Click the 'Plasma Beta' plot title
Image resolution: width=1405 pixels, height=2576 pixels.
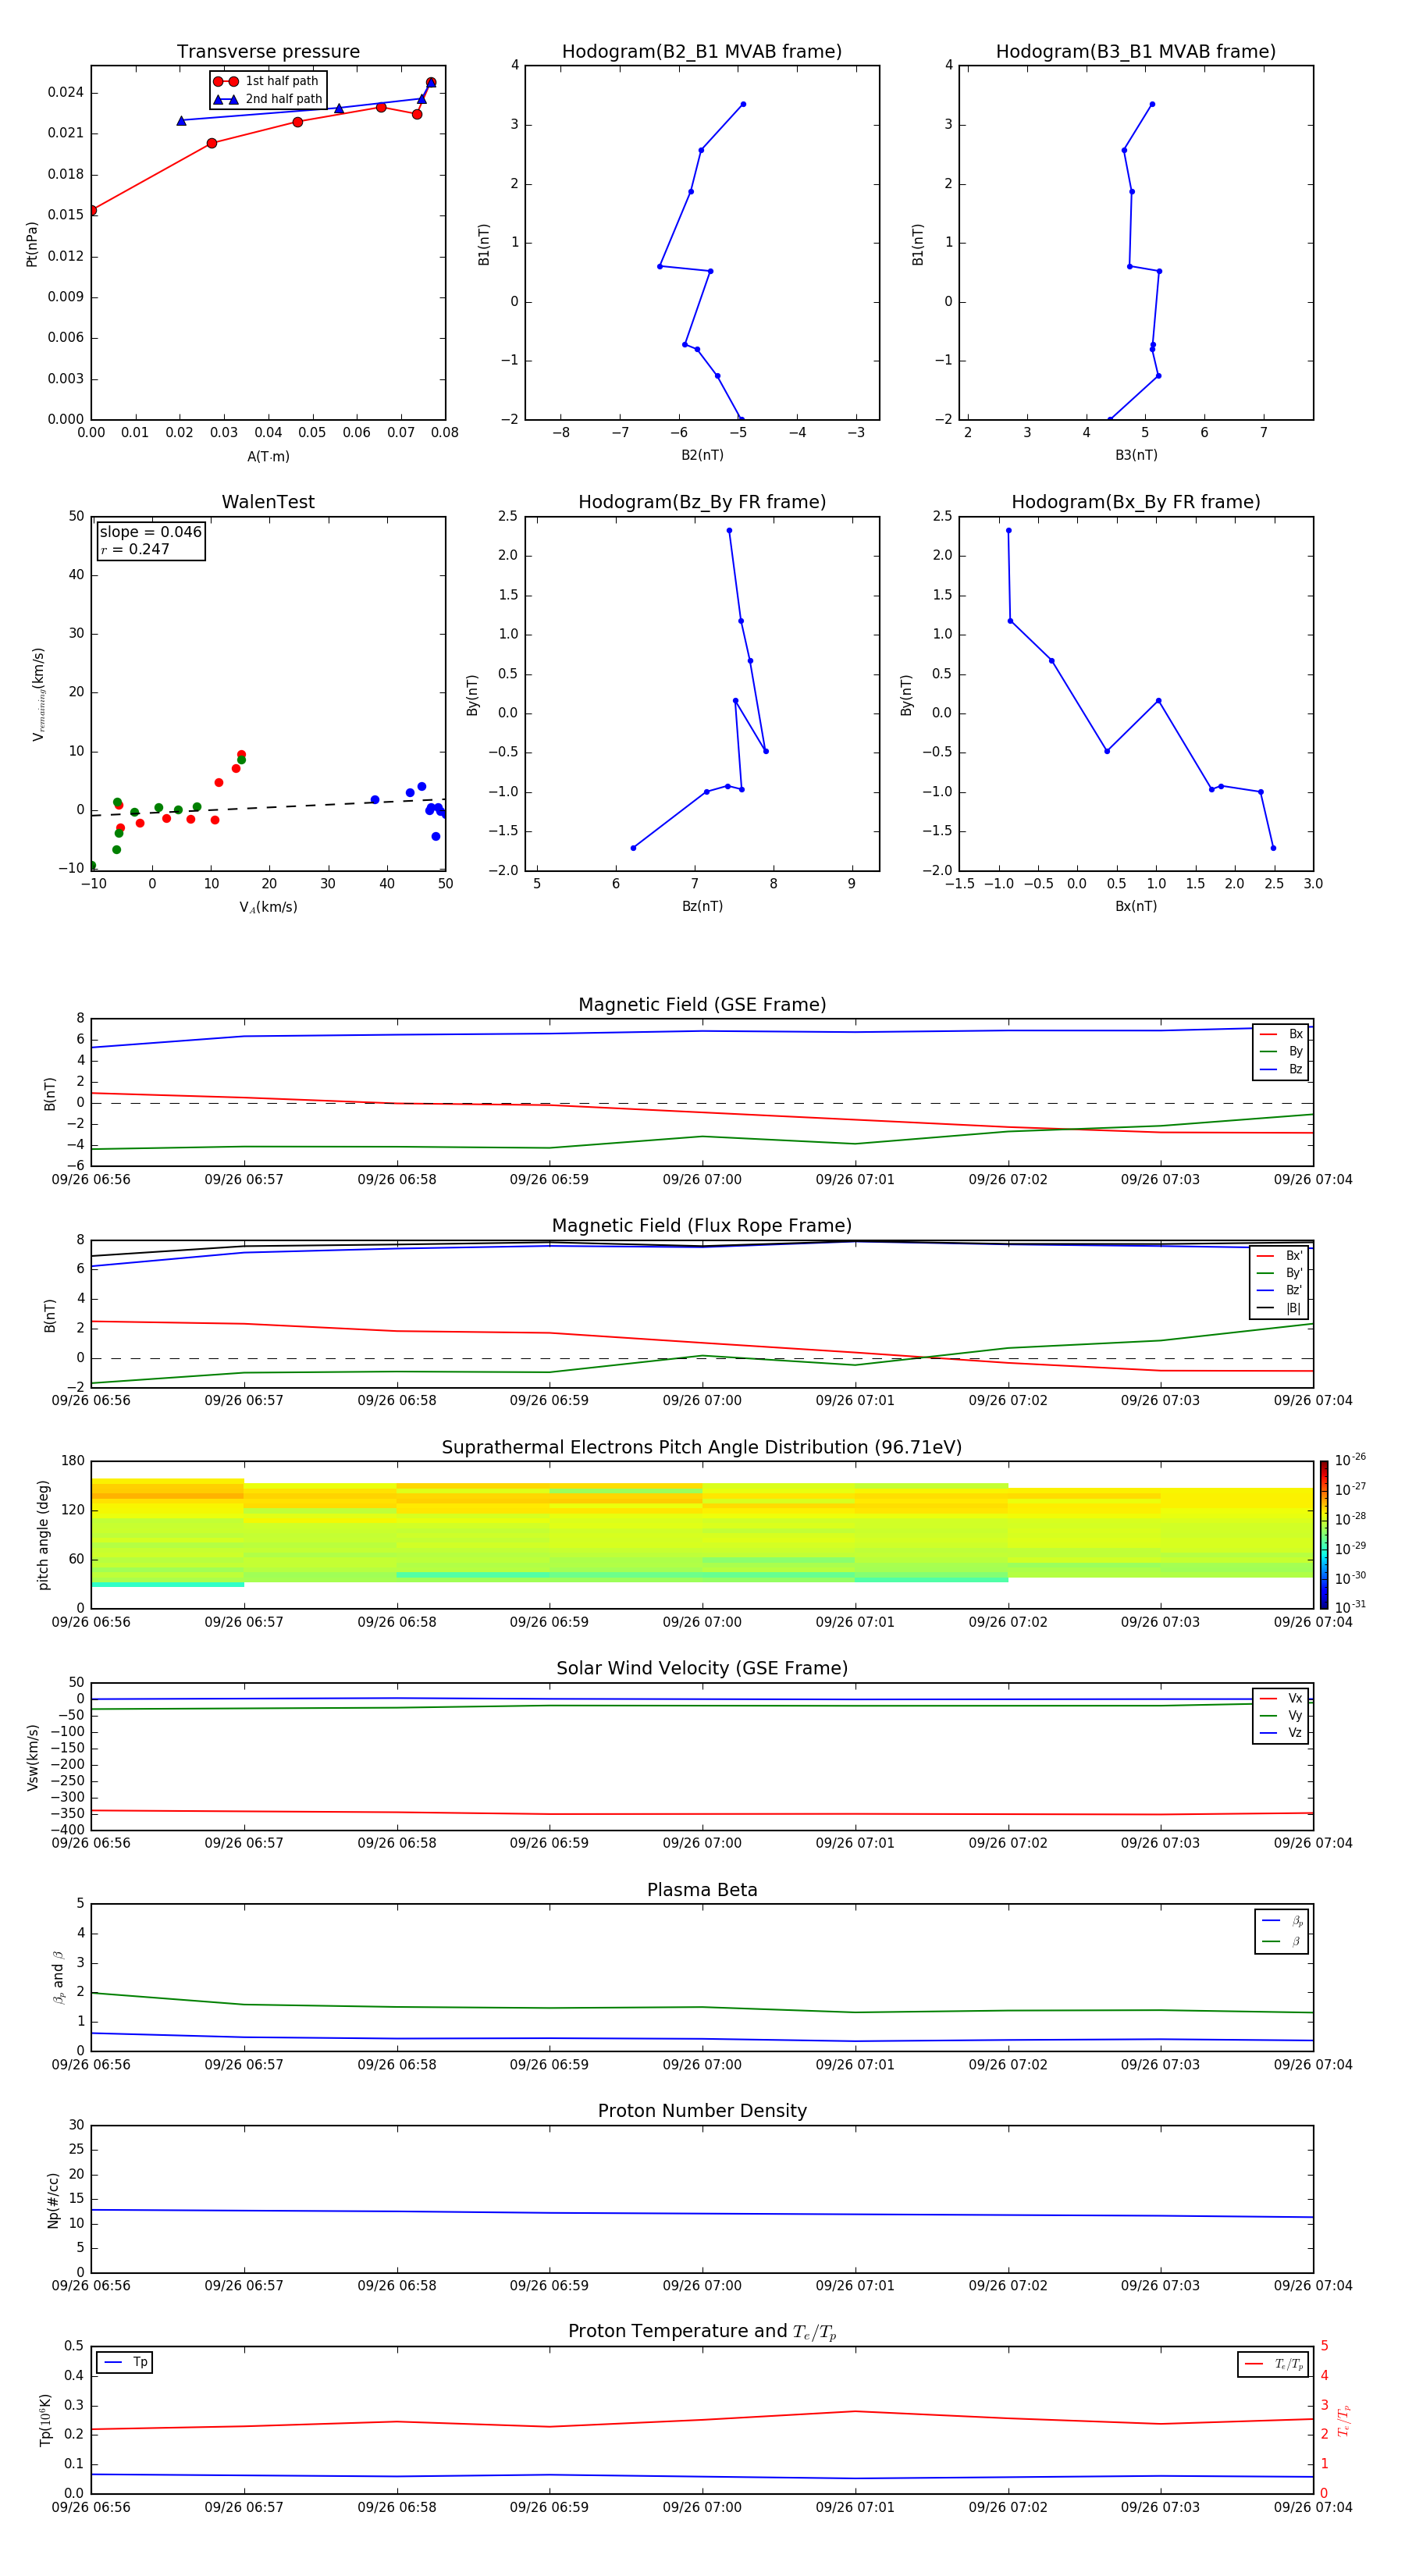(x=702, y=1890)
